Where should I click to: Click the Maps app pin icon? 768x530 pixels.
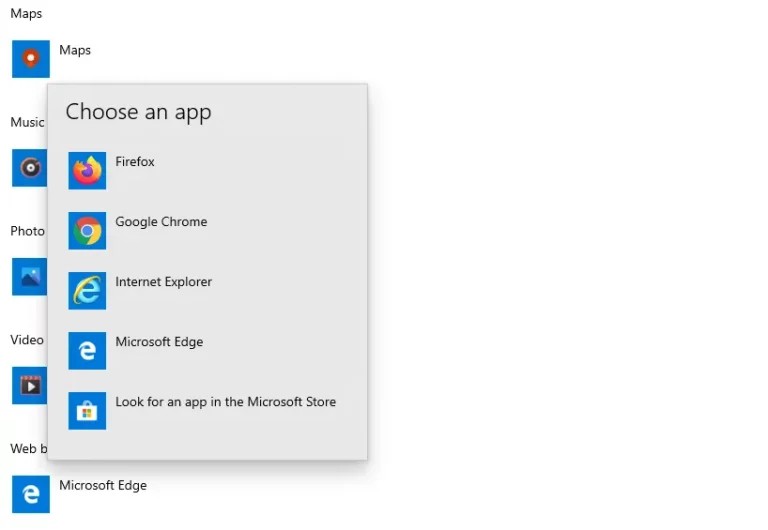point(31,59)
